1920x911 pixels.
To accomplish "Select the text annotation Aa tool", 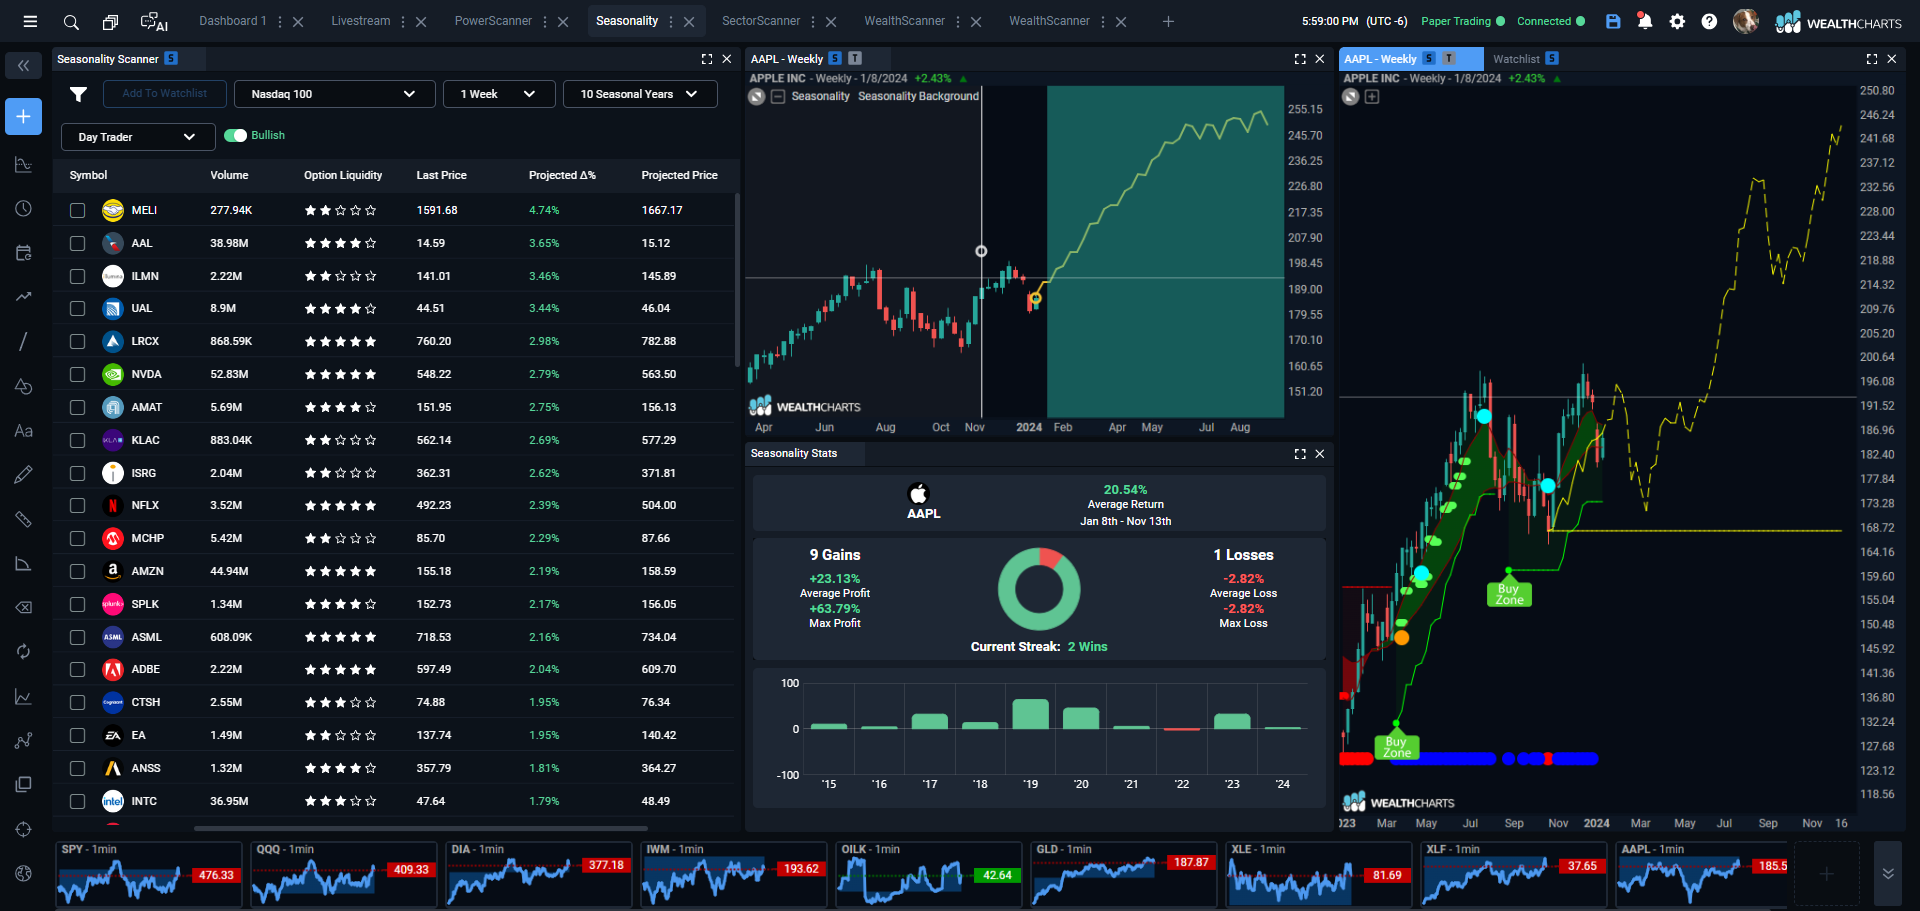I will coord(23,431).
